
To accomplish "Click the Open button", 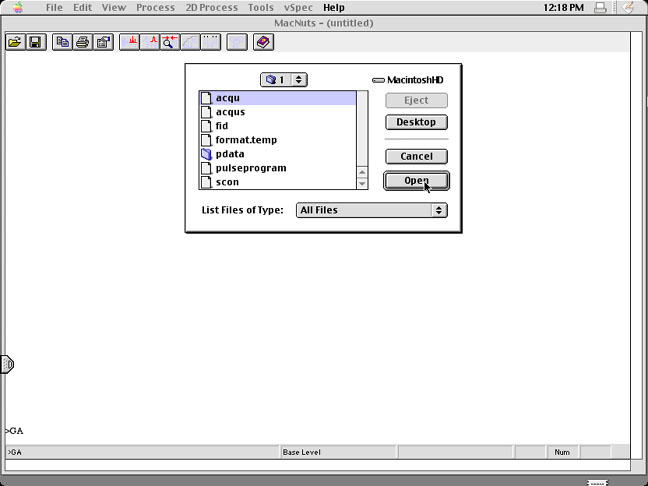I will [416, 181].
